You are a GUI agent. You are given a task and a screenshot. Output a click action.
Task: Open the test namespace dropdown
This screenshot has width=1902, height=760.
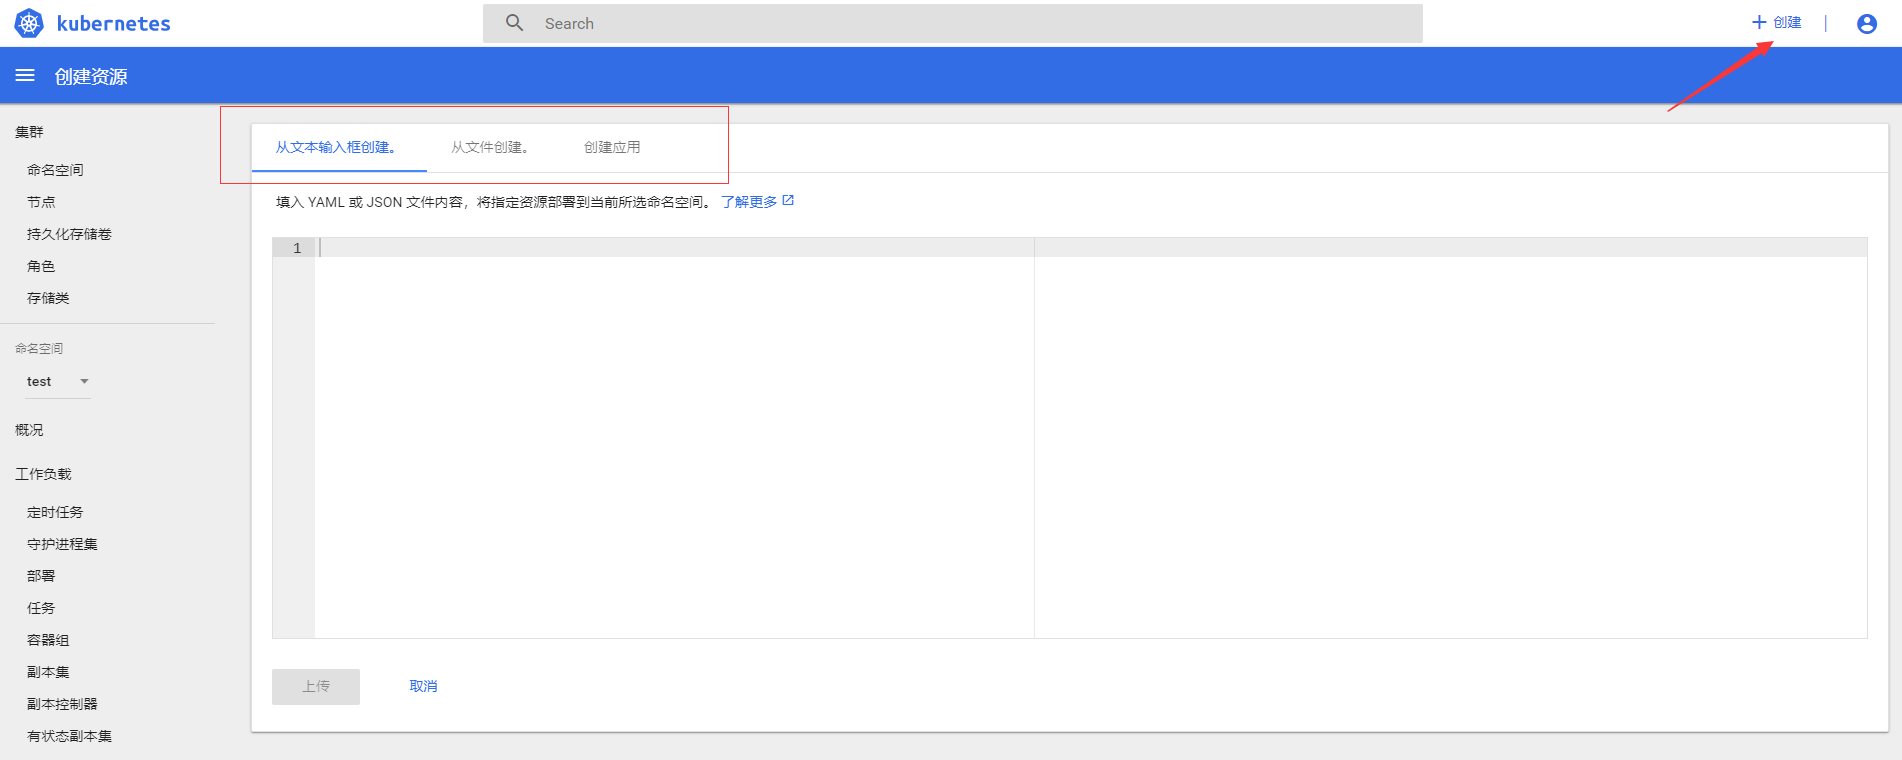coord(58,382)
